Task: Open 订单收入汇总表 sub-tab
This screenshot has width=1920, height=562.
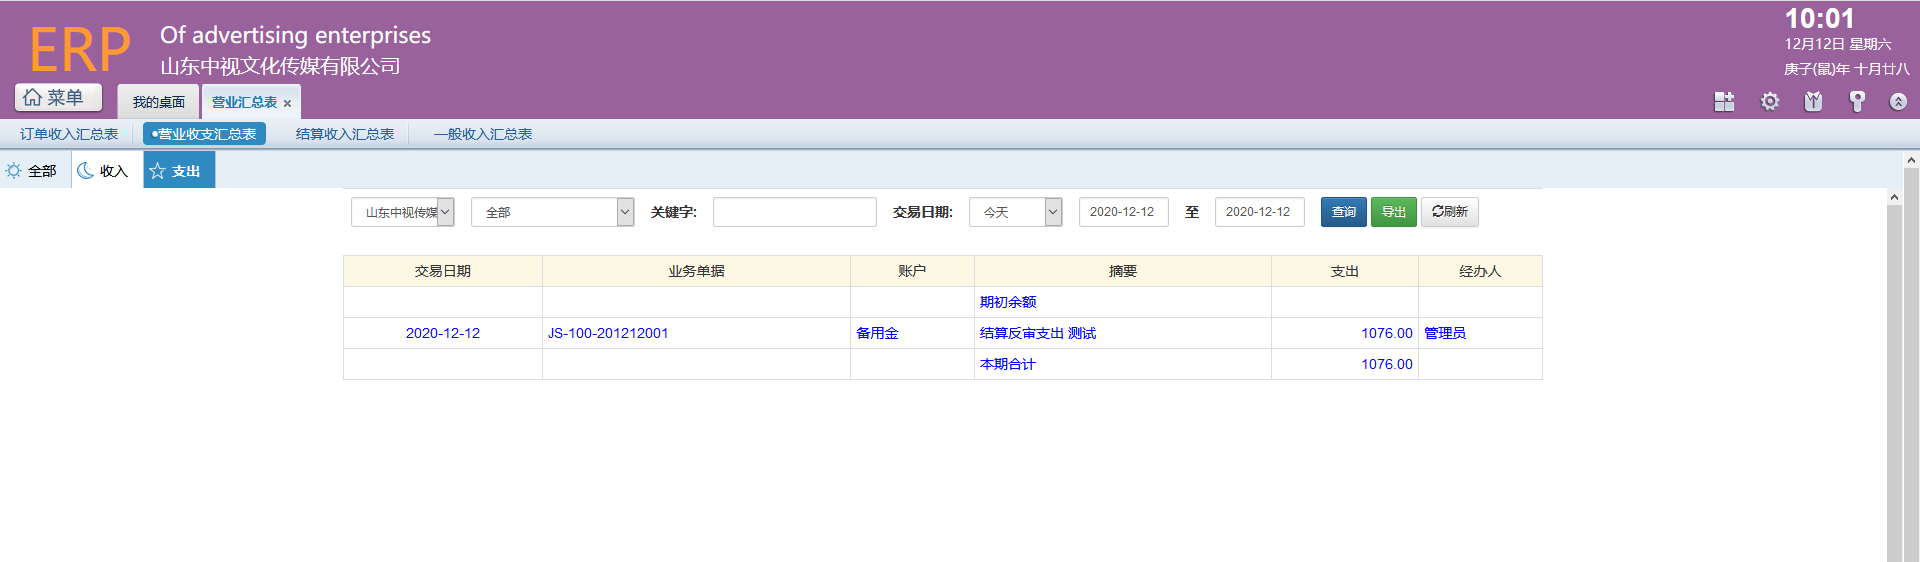Action: (69, 134)
